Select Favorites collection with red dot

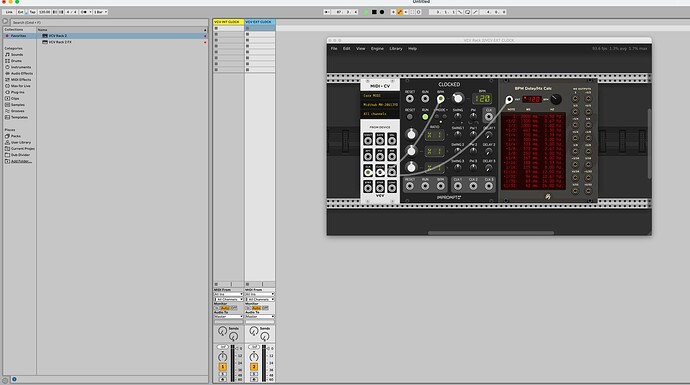[x=18, y=36]
